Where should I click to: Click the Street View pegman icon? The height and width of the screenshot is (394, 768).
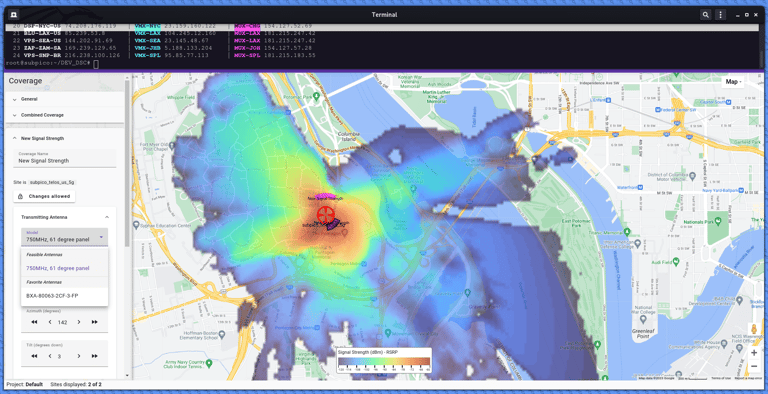pos(754,329)
